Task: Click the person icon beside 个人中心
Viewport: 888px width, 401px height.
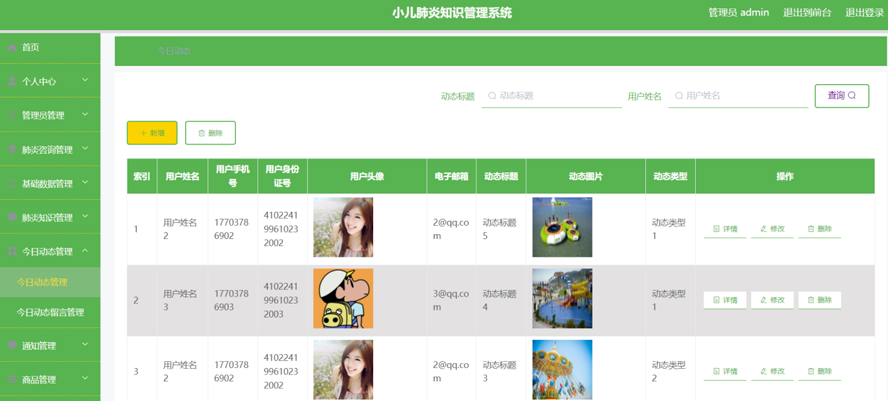Action: click(12, 81)
